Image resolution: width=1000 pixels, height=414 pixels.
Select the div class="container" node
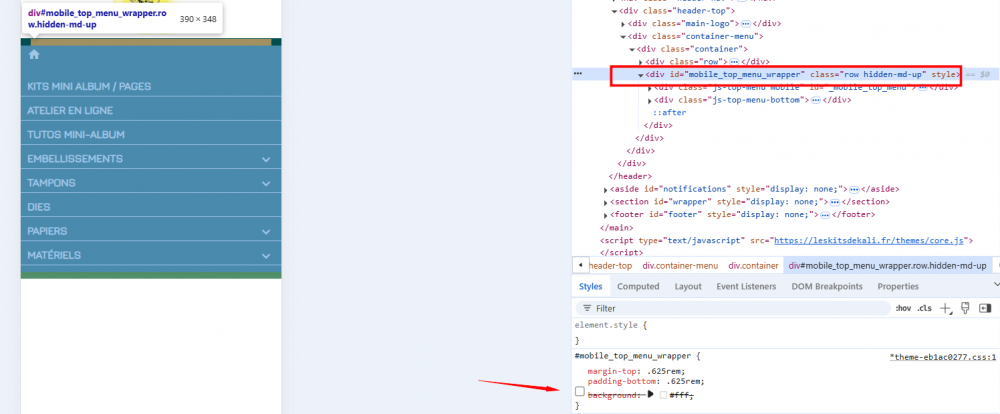693,49
